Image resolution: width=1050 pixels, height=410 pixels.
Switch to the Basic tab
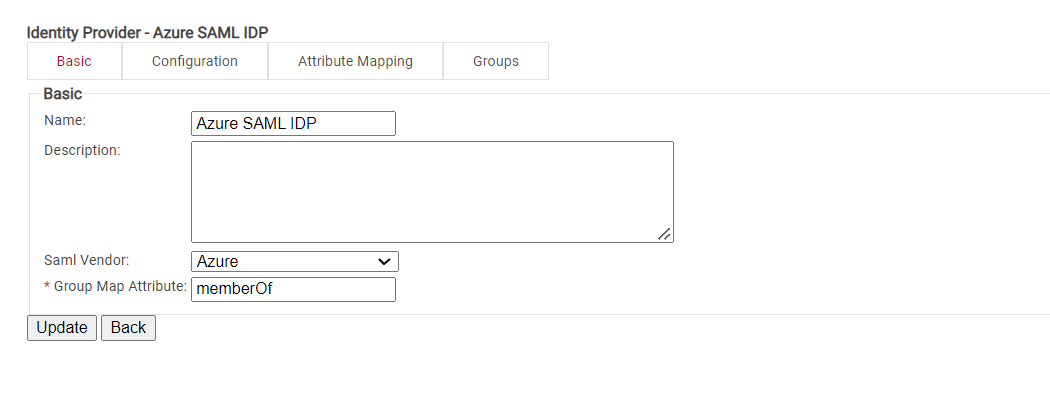pyautogui.click(x=74, y=61)
